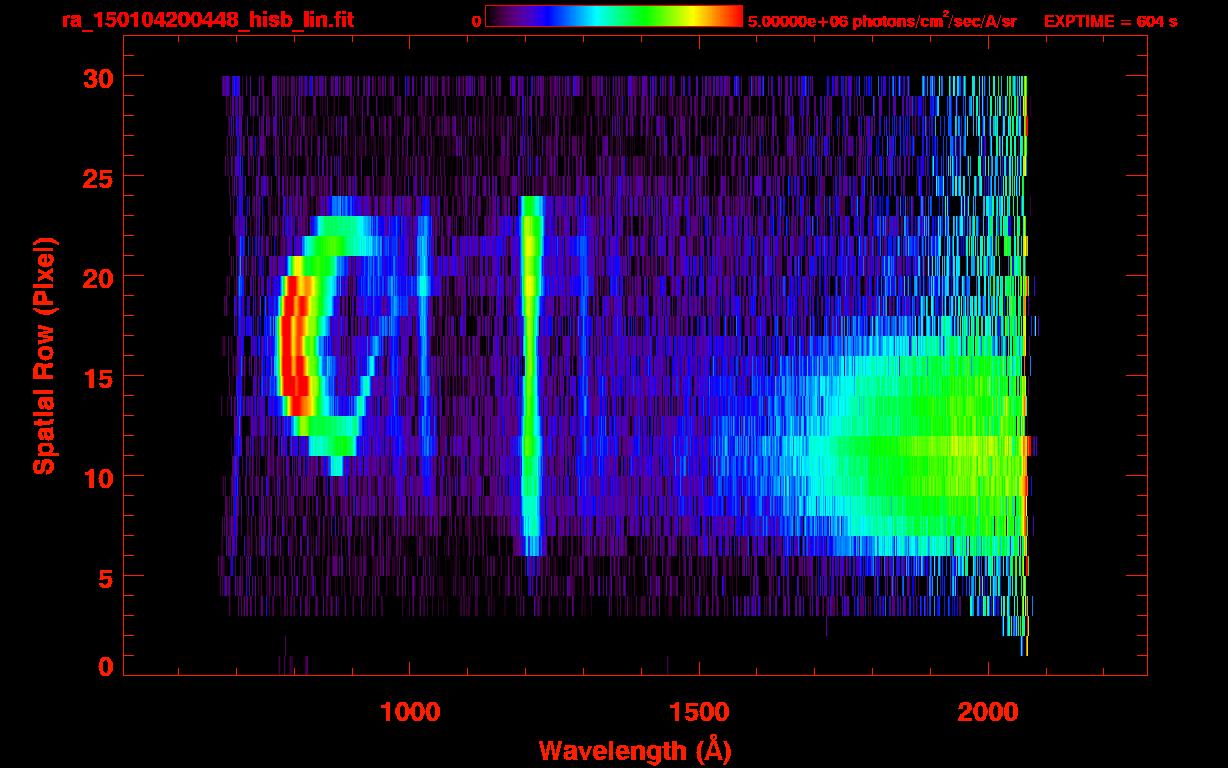1228x768 pixels.
Task: Click the EXPTIME = 604 s text
Action: (x=1110, y=21)
